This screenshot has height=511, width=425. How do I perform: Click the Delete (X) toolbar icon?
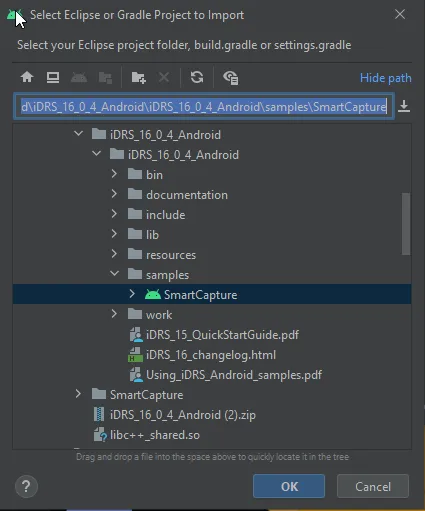164,77
